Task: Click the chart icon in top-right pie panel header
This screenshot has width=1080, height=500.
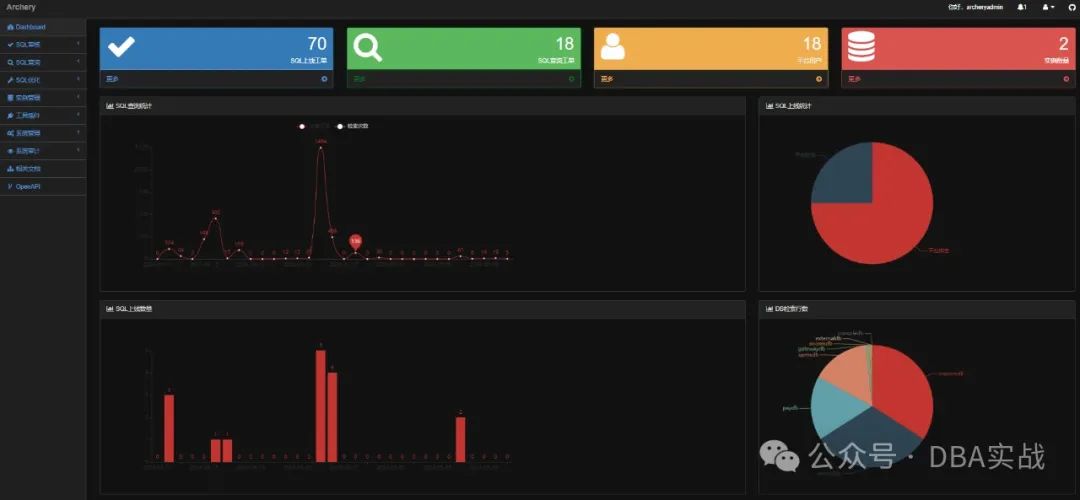Action: 769,106
